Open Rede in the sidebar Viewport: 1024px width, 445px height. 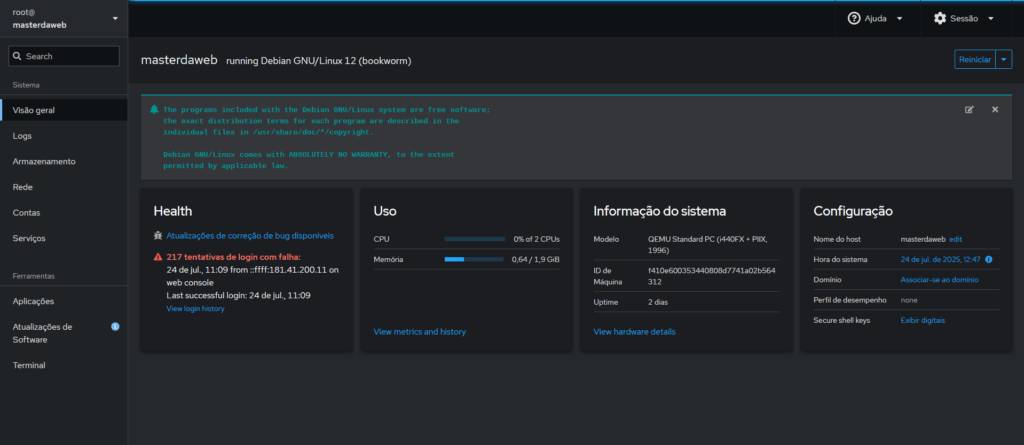(x=64, y=187)
